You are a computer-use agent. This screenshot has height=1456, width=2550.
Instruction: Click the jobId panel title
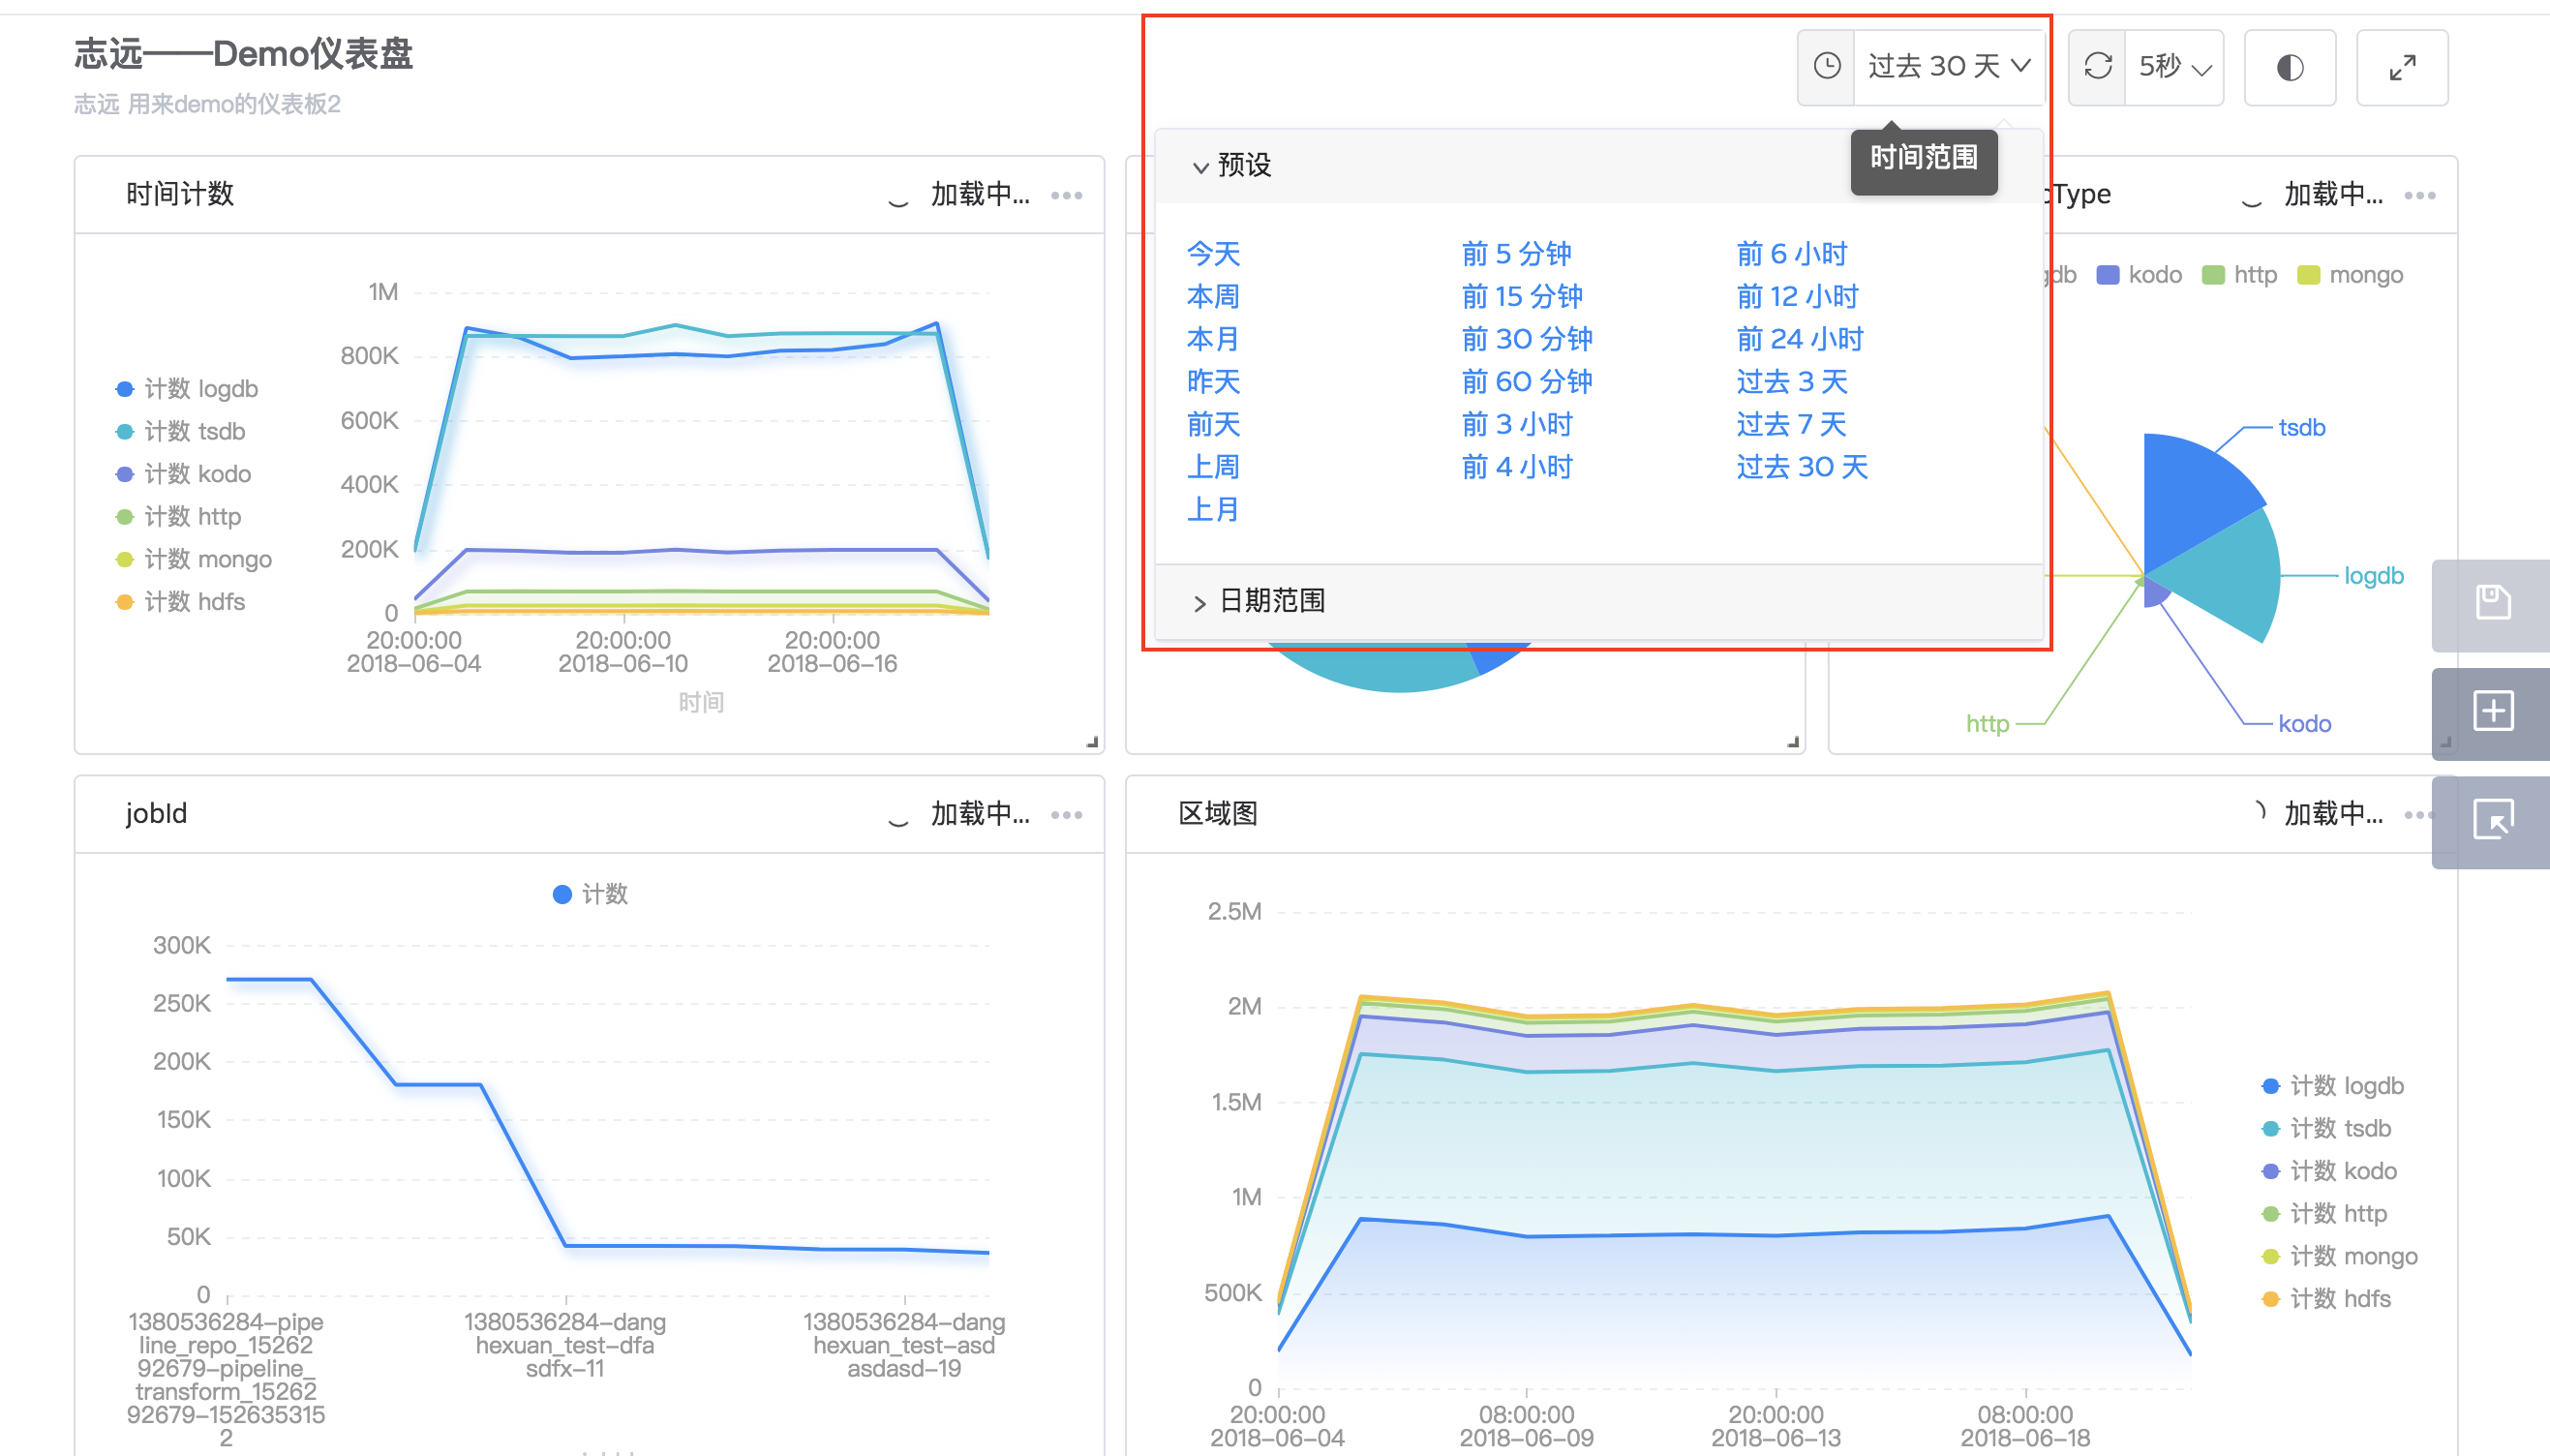pyautogui.click(x=156, y=814)
